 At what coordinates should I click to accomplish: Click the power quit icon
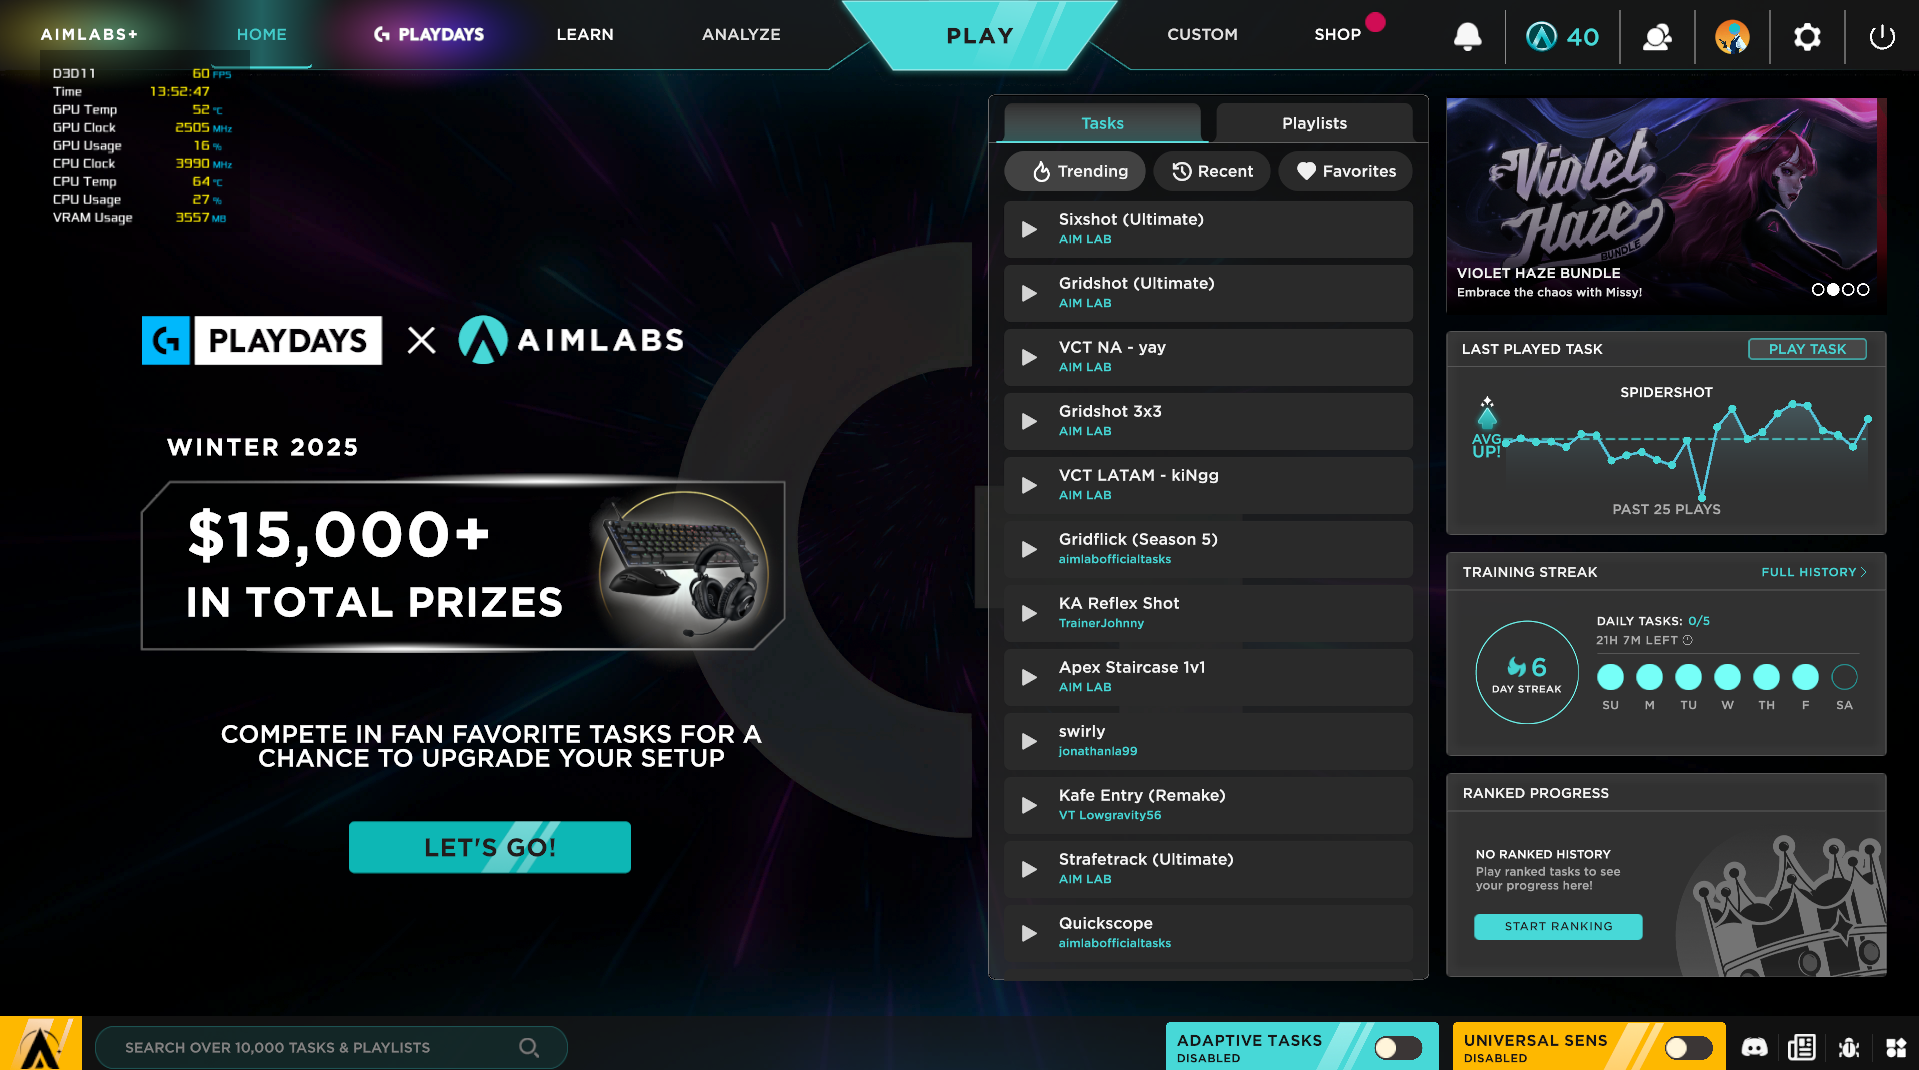[x=1882, y=37]
